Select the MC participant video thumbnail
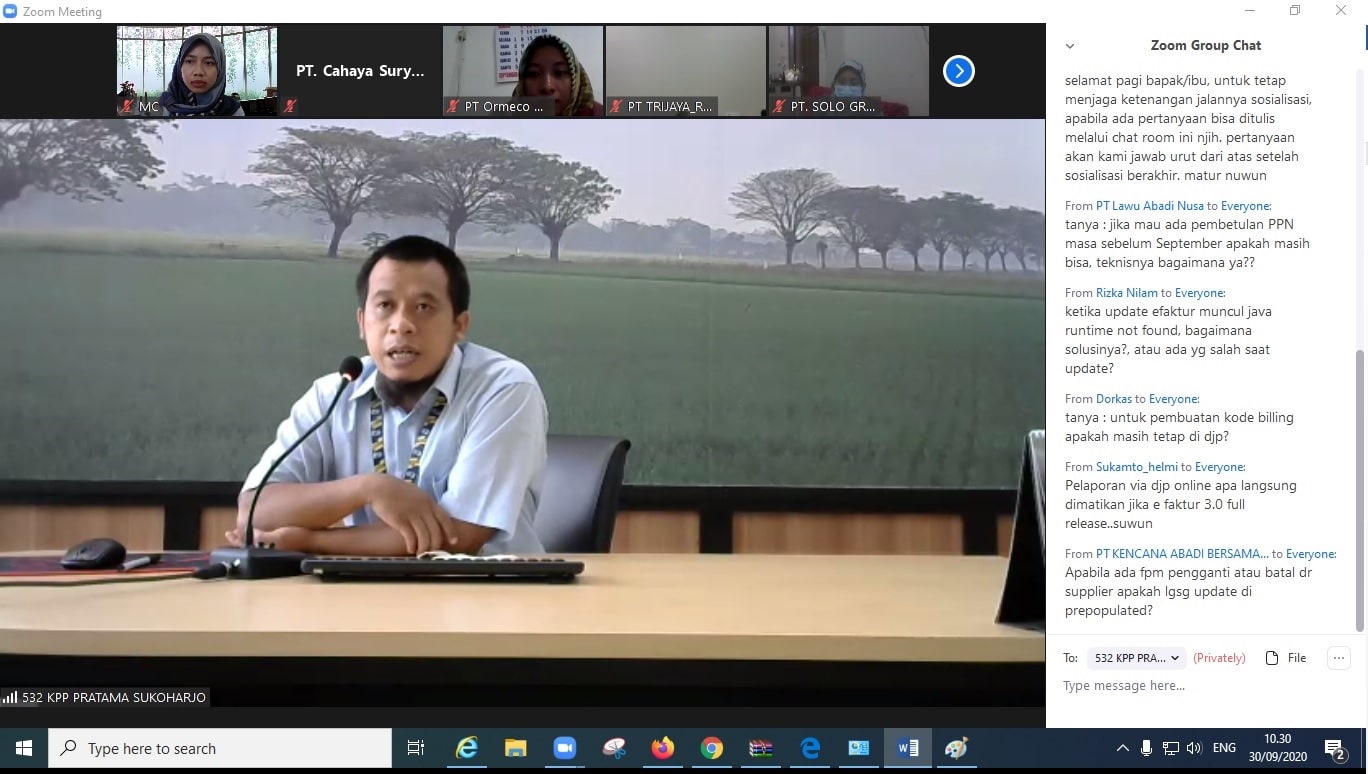This screenshot has height=774, width=1368. pos(197,71)
